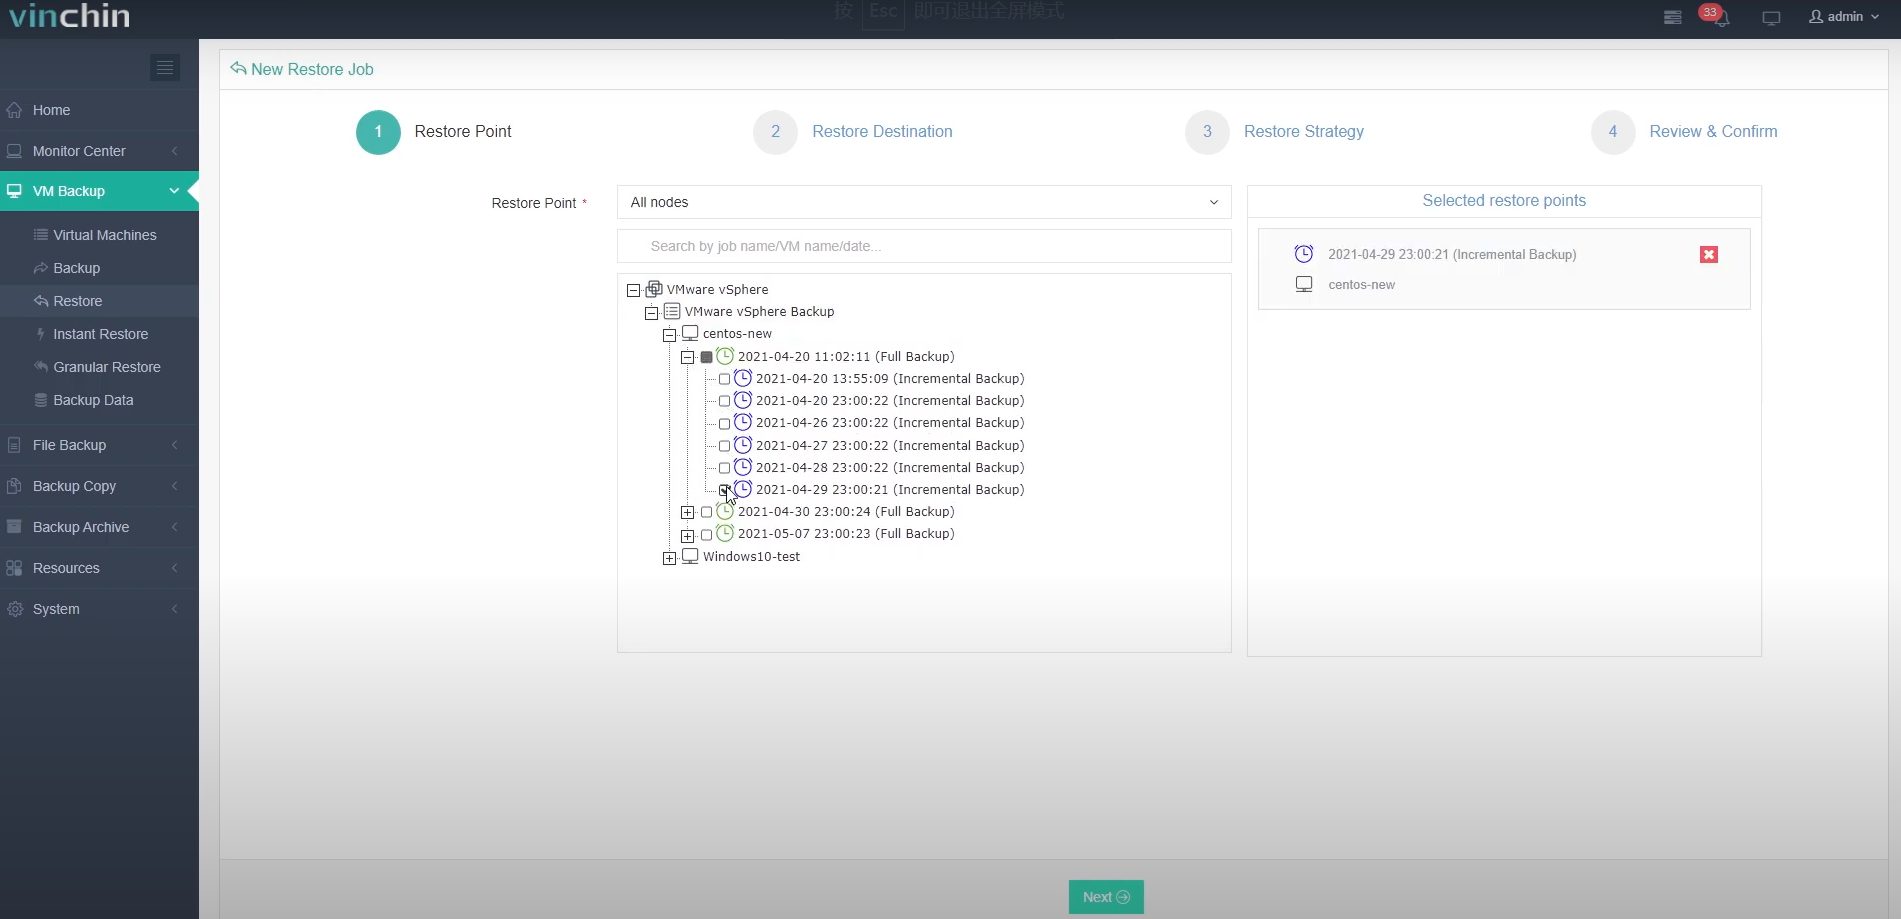1901x919 pixels.
Task: Expand the Windows10-test tree node
Action: pyautogui.click(x=669, y=558)
